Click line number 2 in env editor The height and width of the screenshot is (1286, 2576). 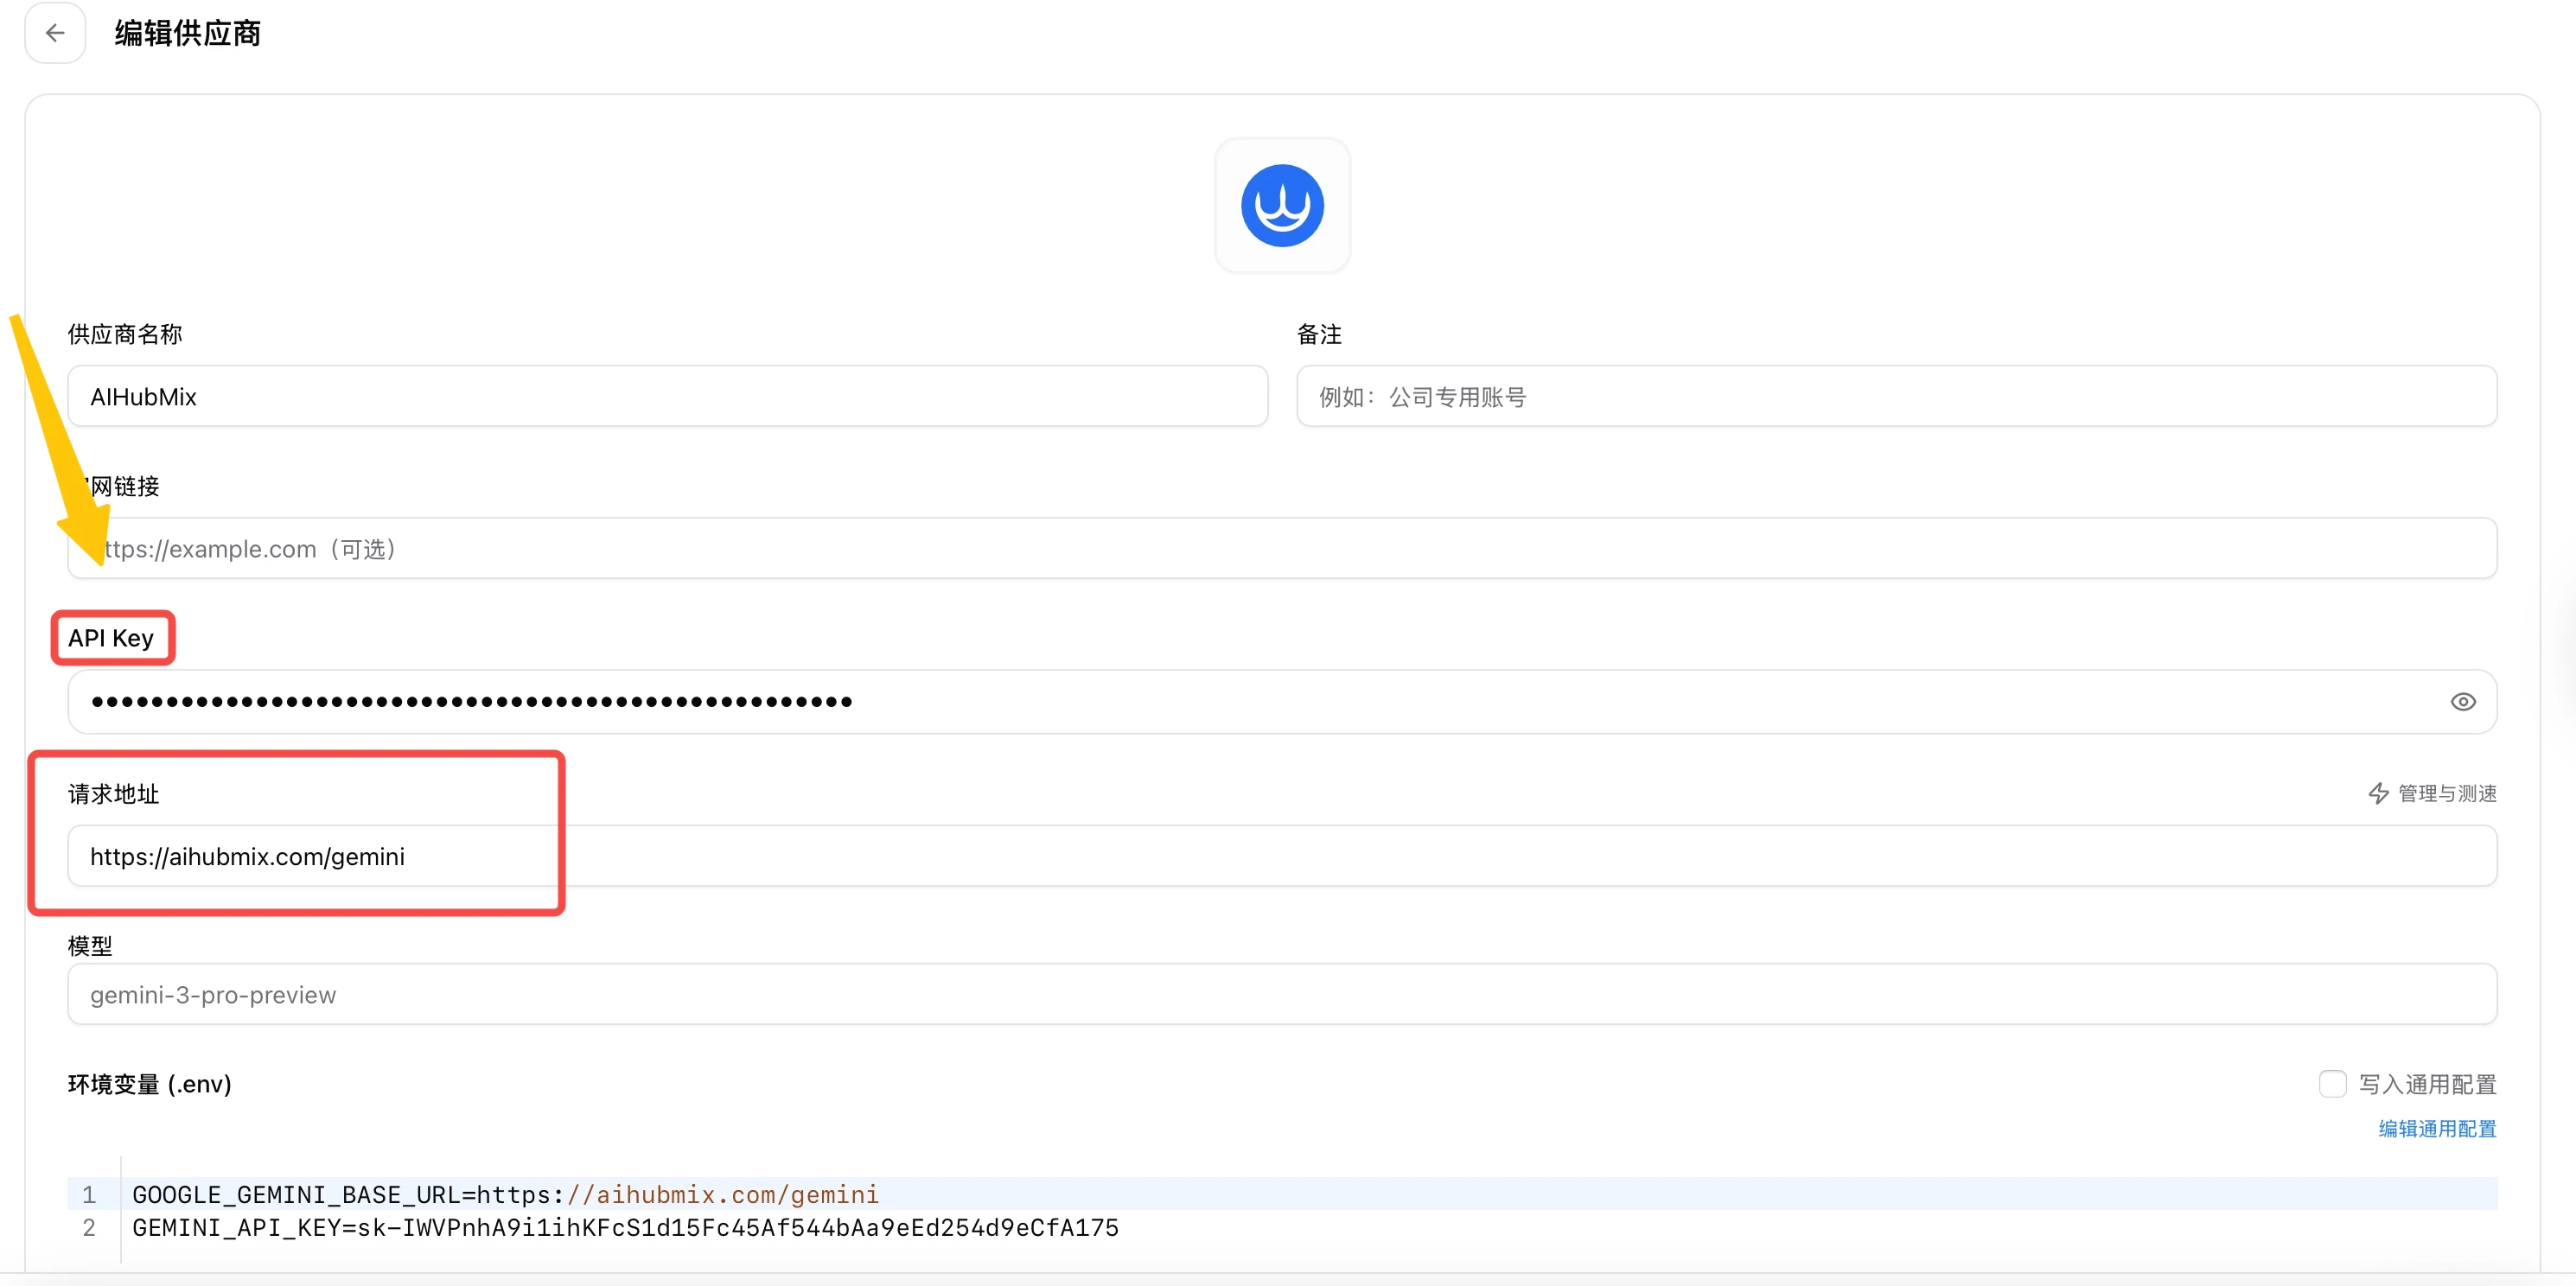89,1227
